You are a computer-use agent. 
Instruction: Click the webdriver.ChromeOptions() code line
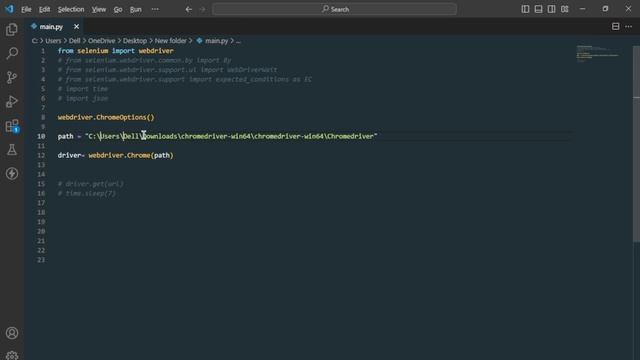tap(106, 118)
